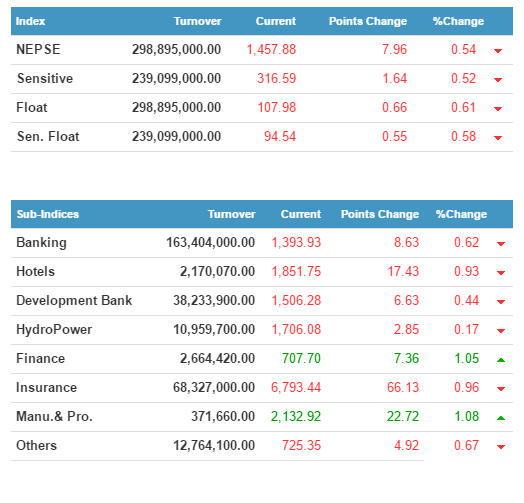The height and width of the screenshot is (503, 524).
Task: Click Current header in Sub-Indices table
Action: pos(301,214)
